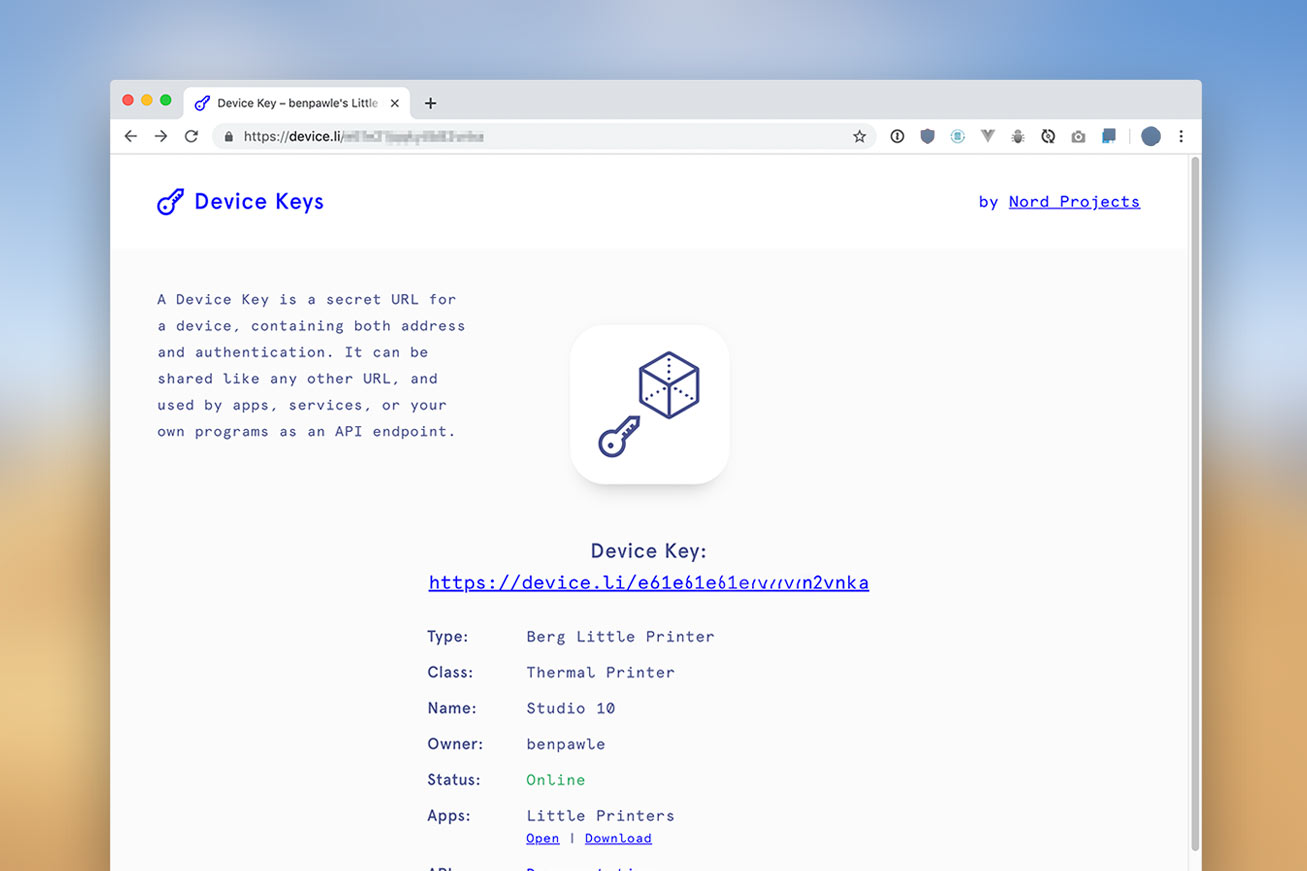The image size is (1307, 871).
Task: Click the Download link under Little Printers
Action: tap(618, 838)
